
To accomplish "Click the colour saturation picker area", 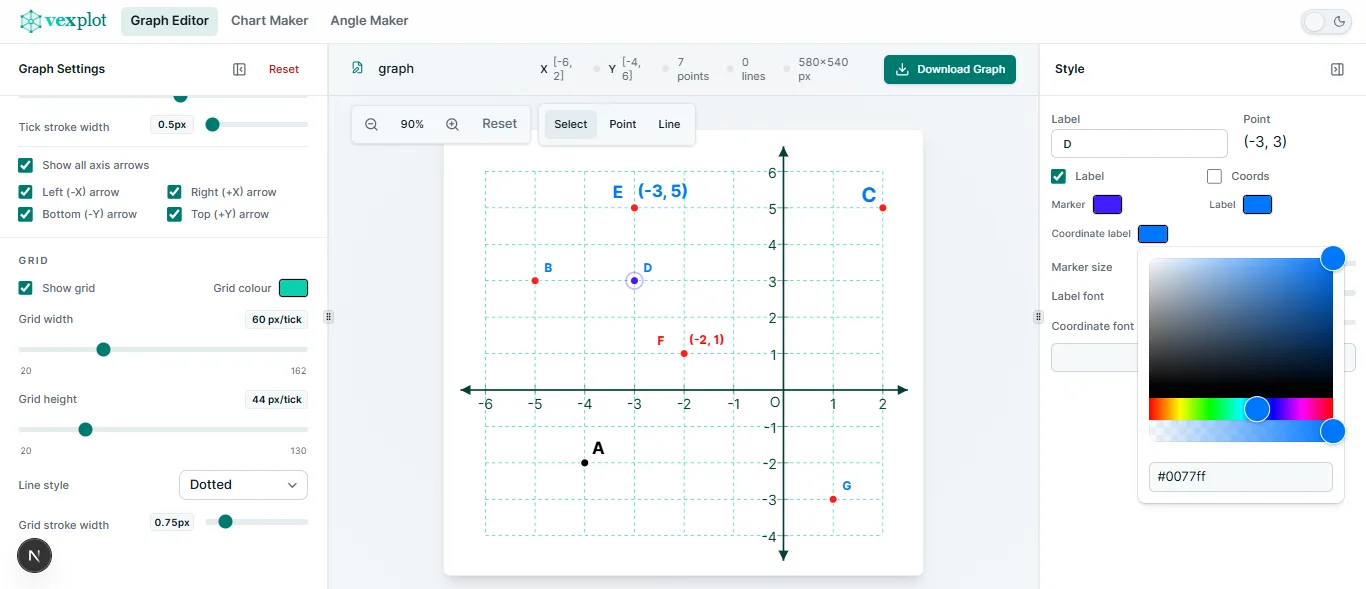I will point(1241,328).
